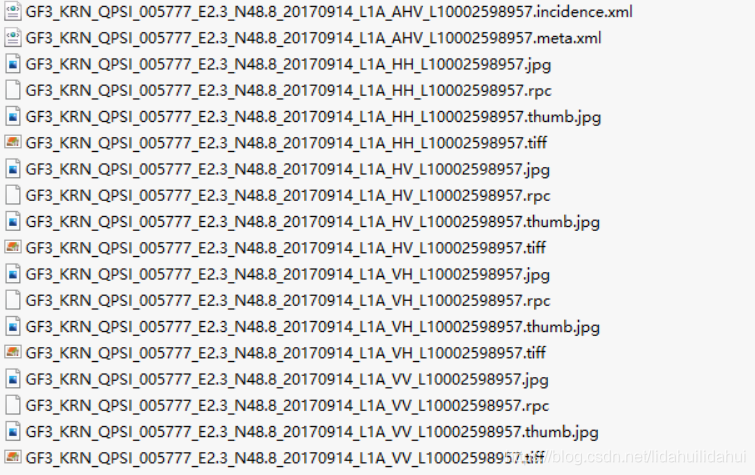Screen dimensions: 755x475
Task: Select the AHV incidence.xml file name
Action: click(329, 12)
